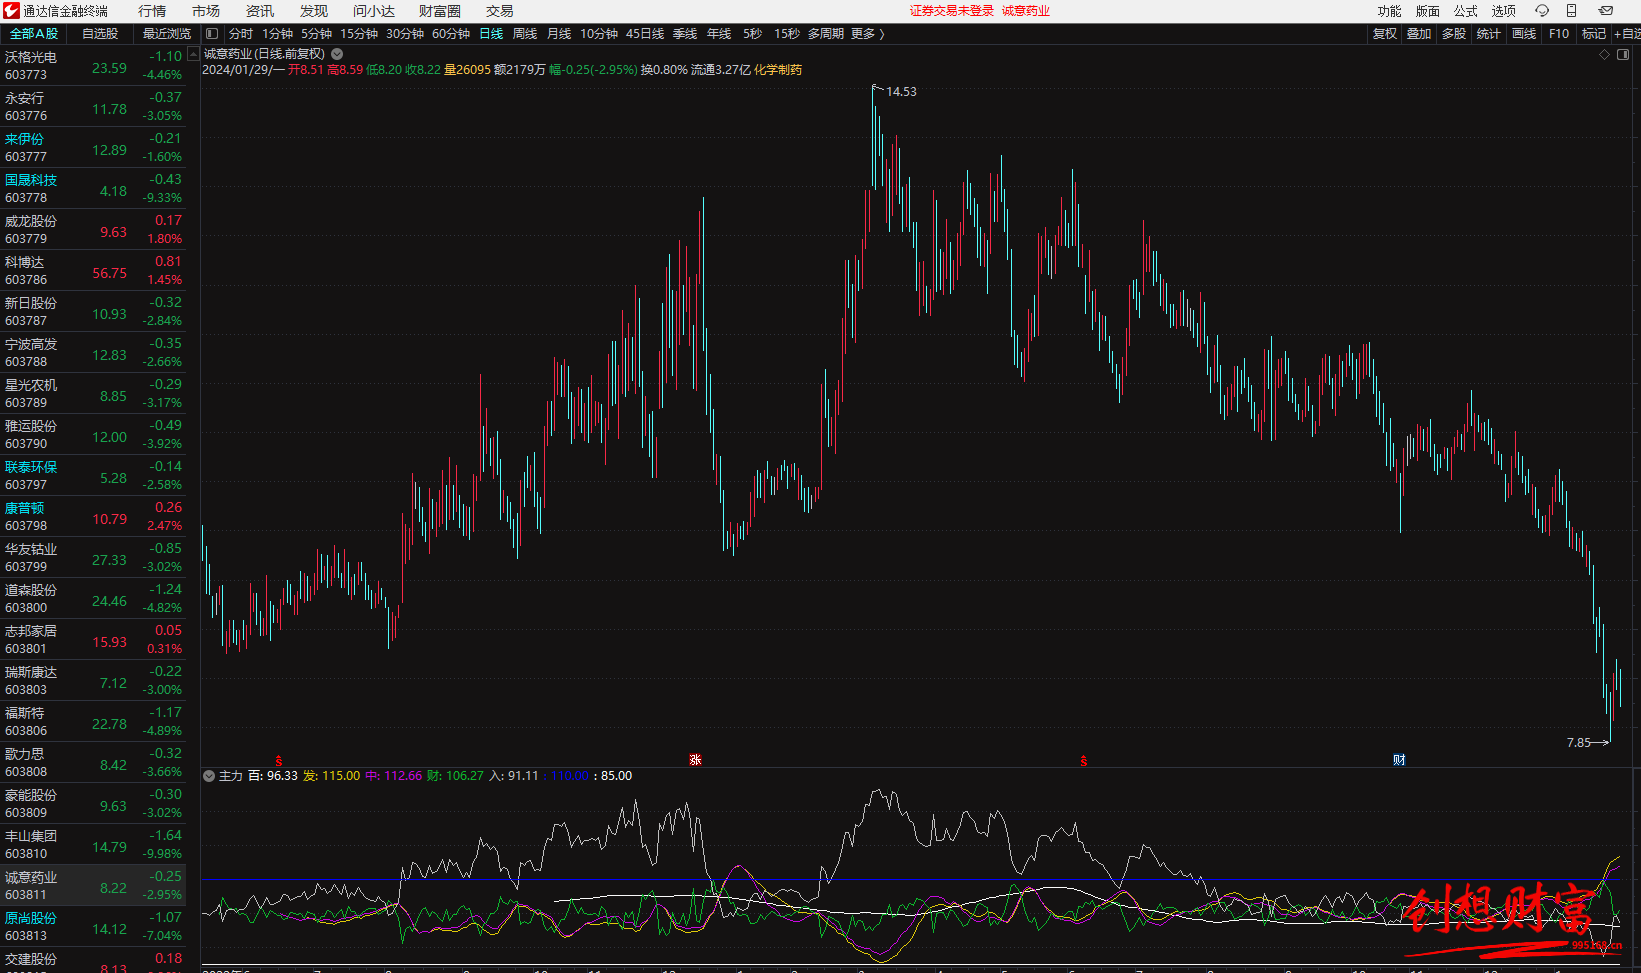Image resolution: width=1641 pixels, height=973 pixels.
Task: Click the 财 marker on chart bottom
Action: (1399, 760)
